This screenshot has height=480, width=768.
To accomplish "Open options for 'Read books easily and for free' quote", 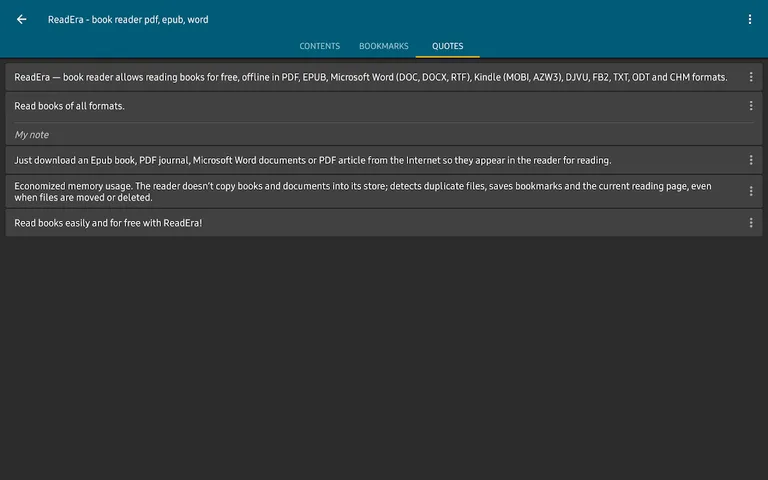I will click(x=750, y=223).
